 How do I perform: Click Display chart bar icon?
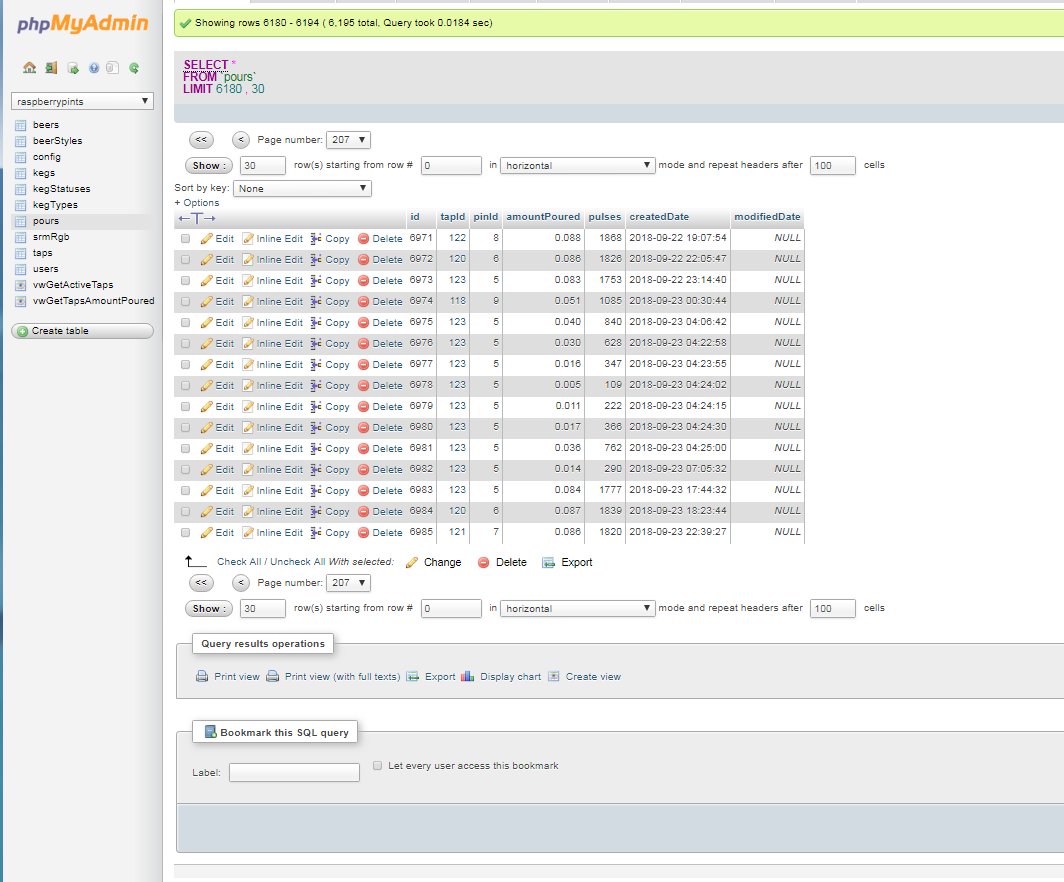[x=468, y=676]
